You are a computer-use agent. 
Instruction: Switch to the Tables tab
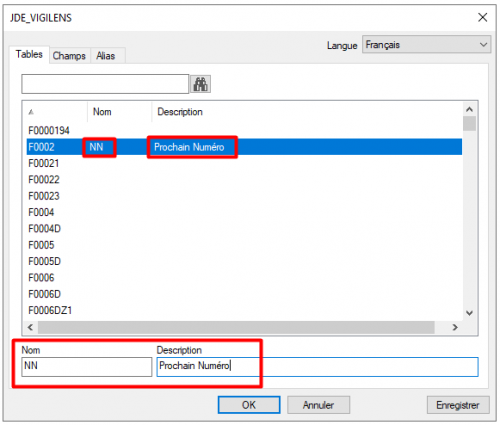[29, 54]
